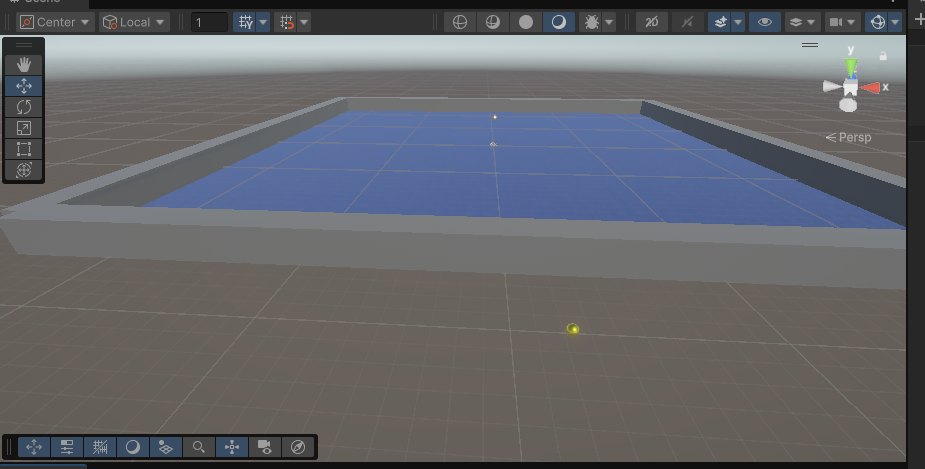Open the overlay menu icon near the gizmo
The image size is (925, 469).
click(810, 45)
